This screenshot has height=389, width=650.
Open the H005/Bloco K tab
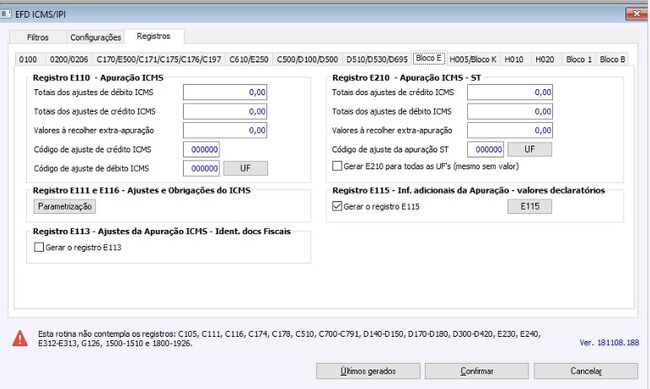473,59
